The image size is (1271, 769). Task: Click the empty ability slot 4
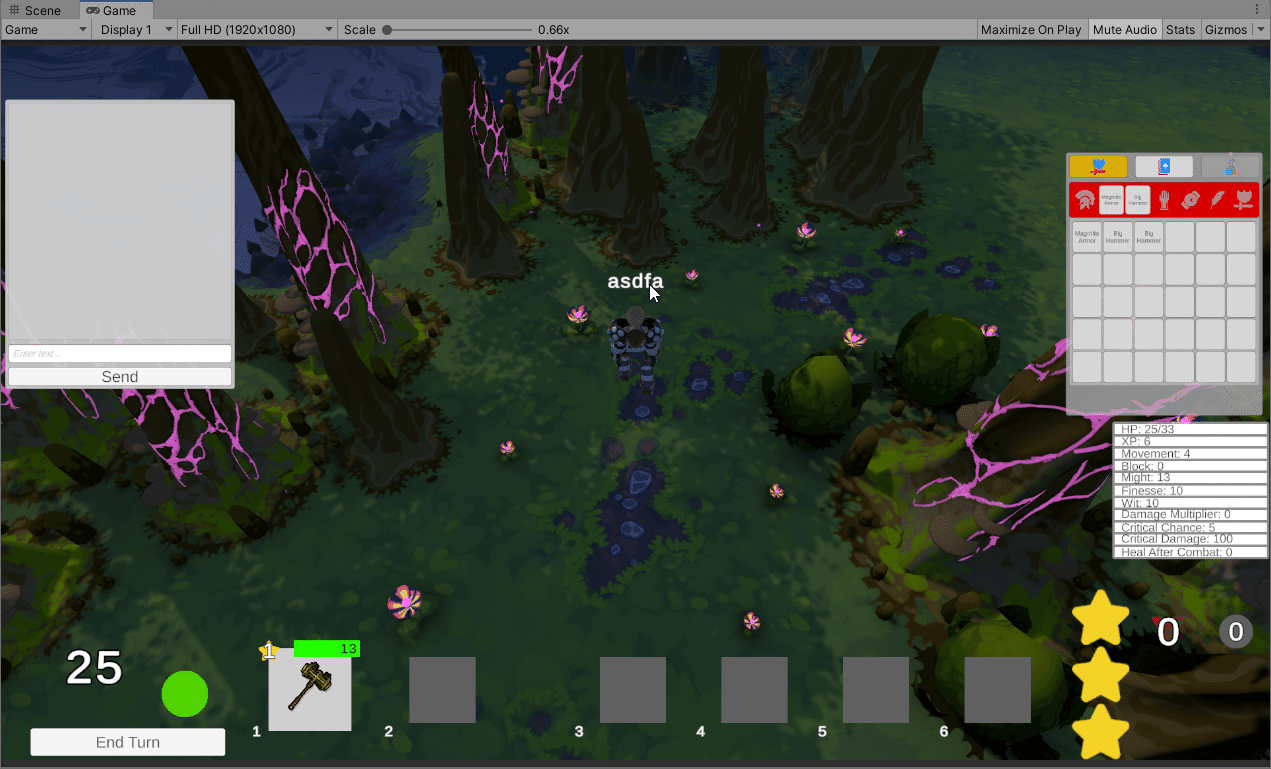(754, 690)
